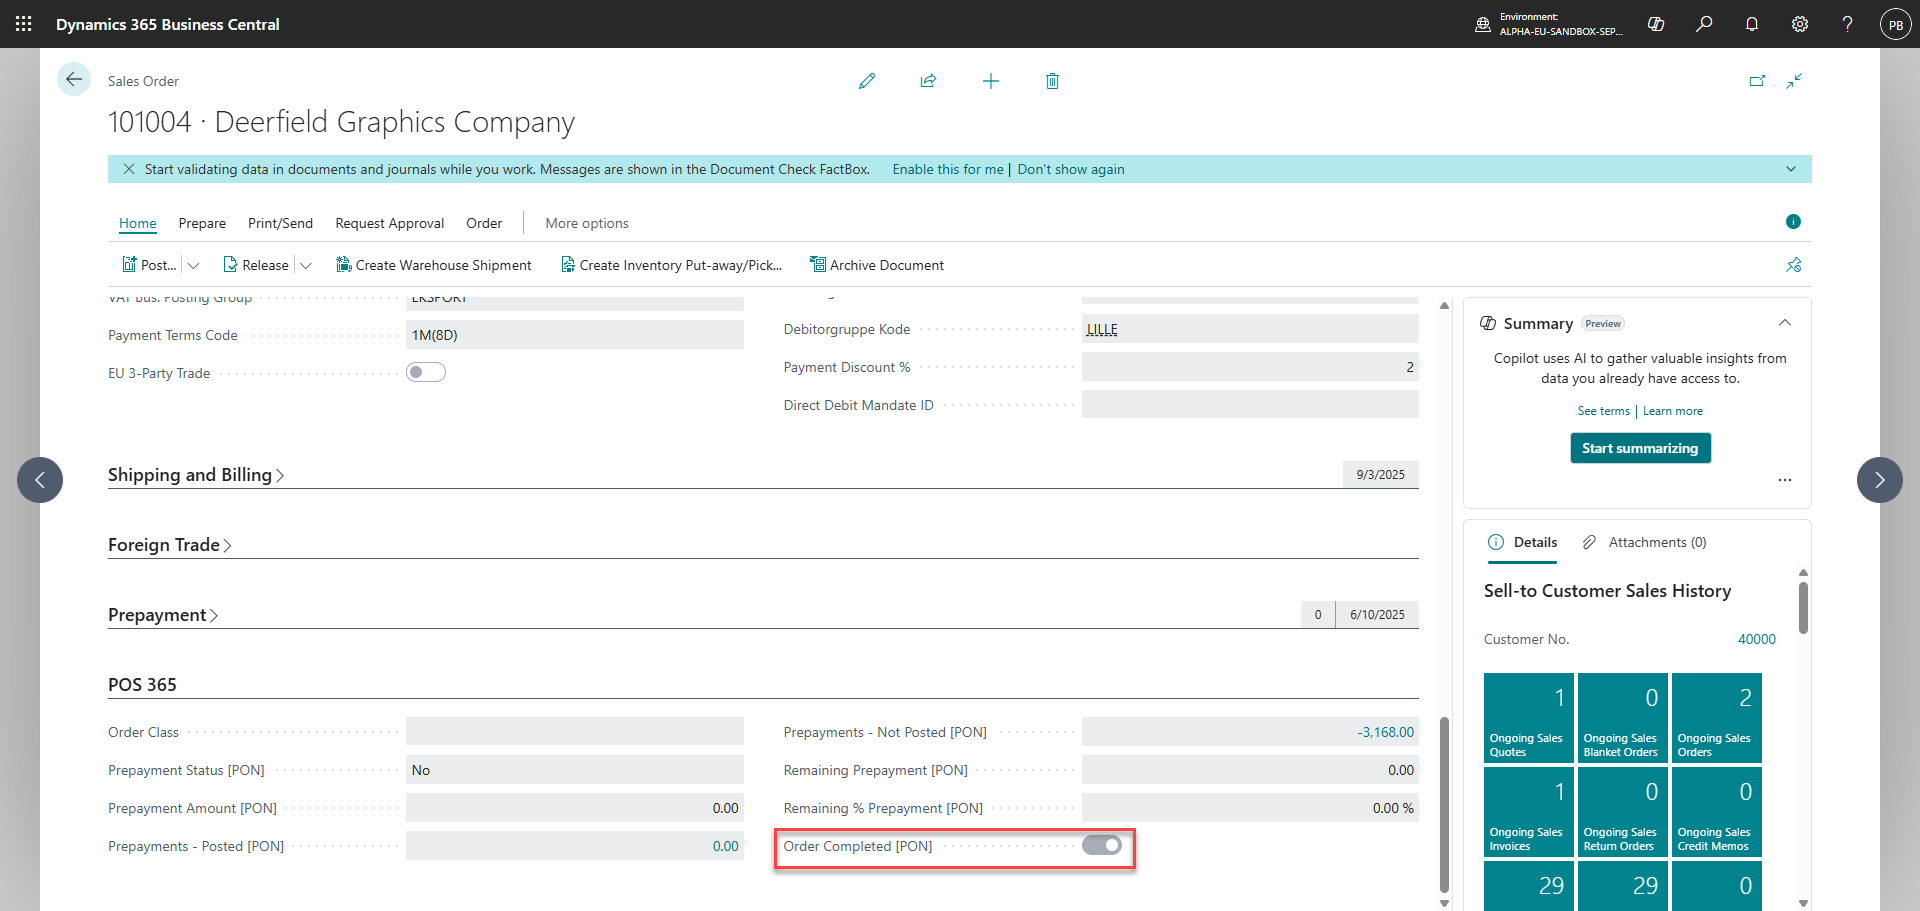Delete the sales order with trash icon
The image size is (1920, 911).
pos(1052,81)
